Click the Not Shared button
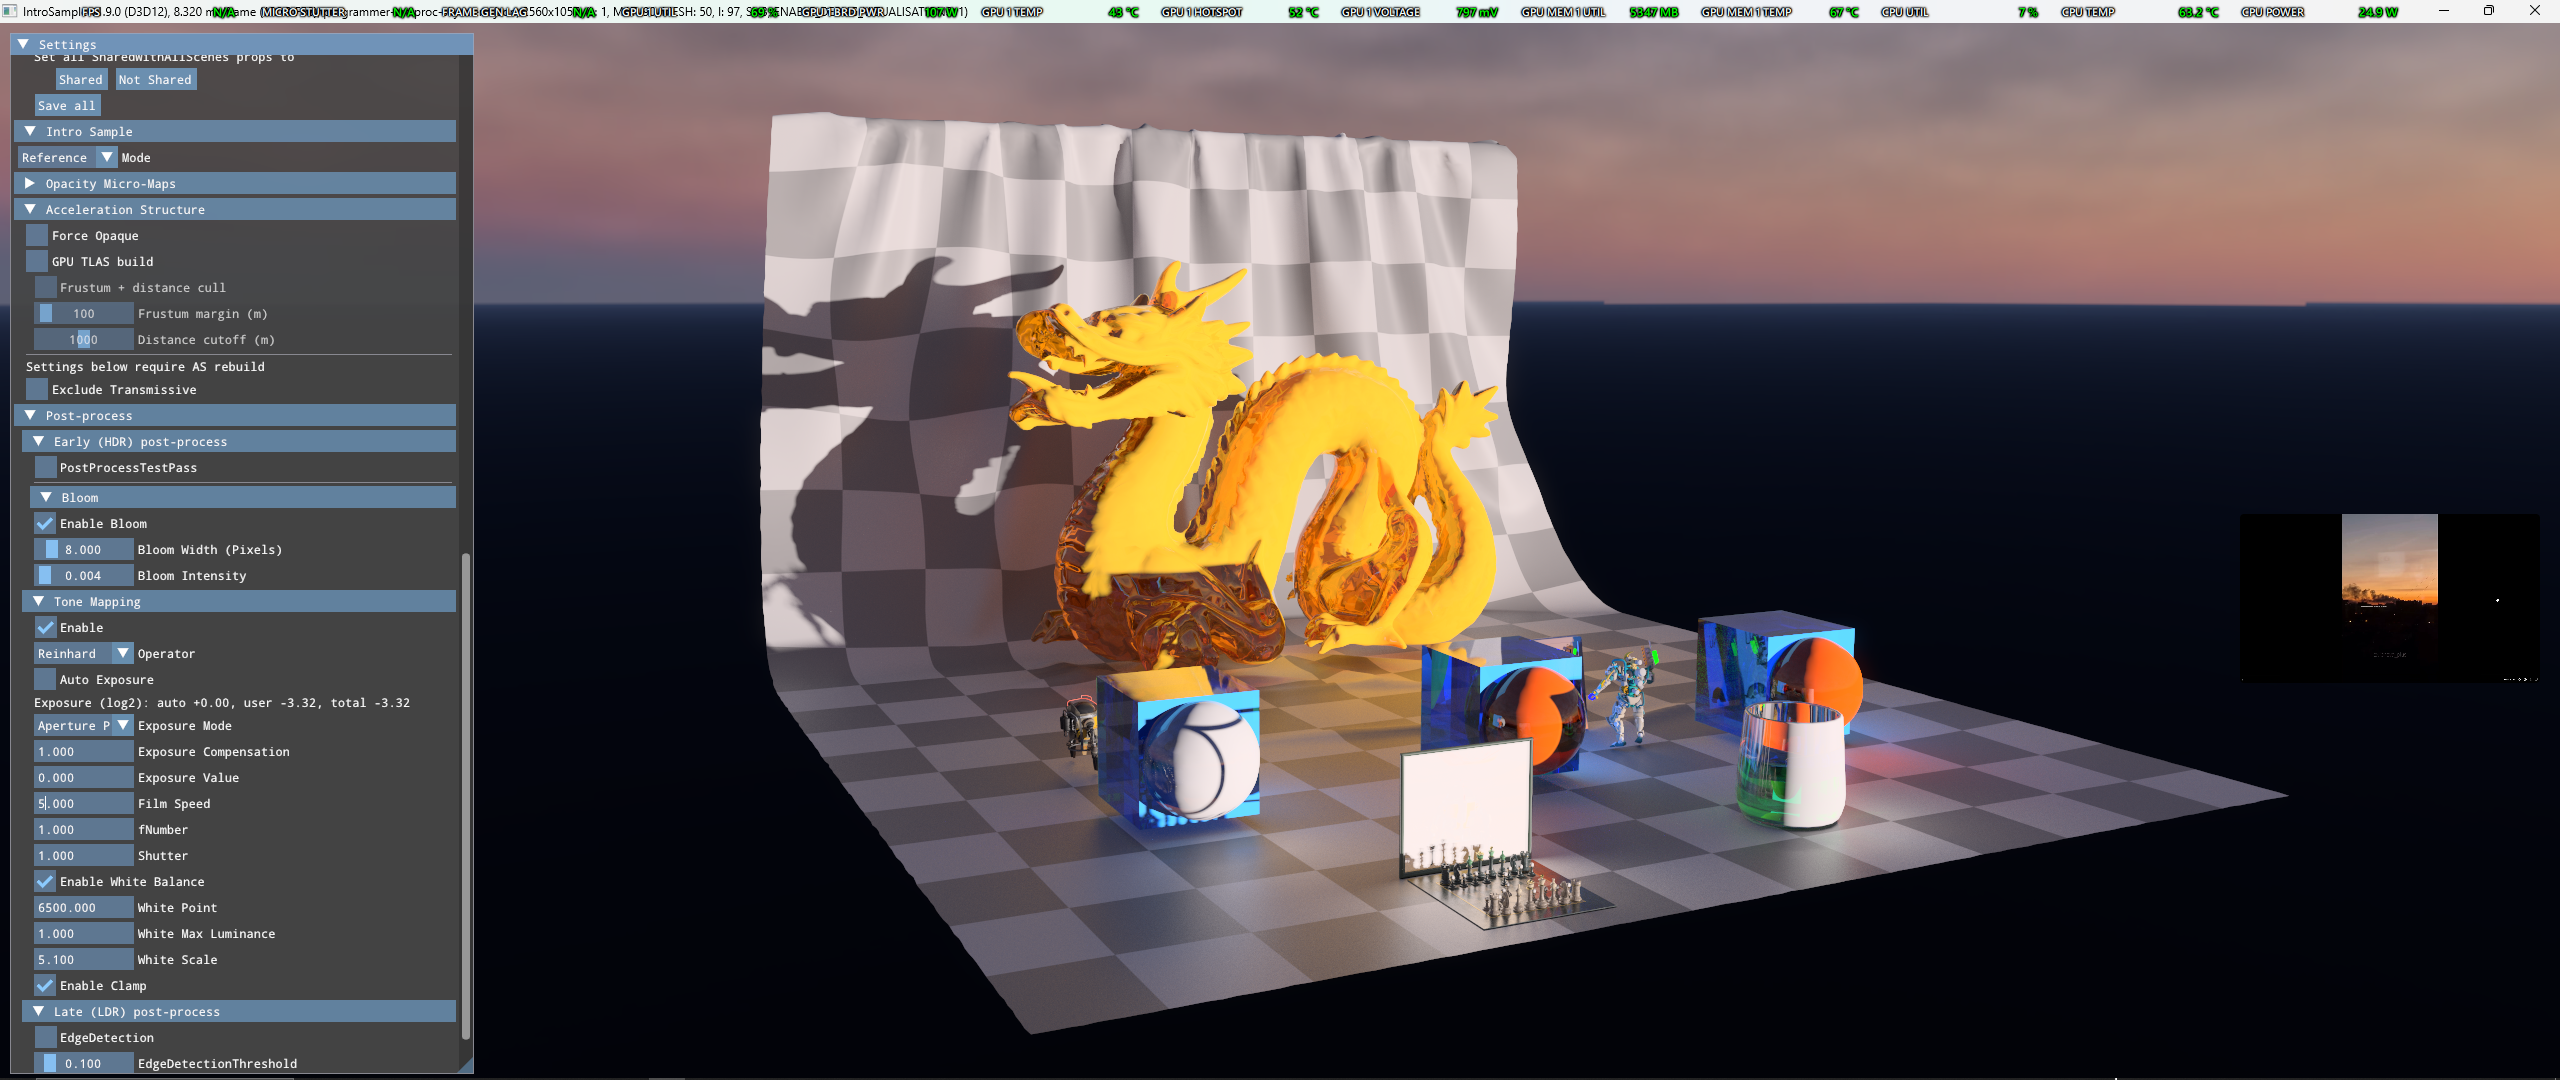The width and height of the screenshot is (2560, 1080). point(155,79)
